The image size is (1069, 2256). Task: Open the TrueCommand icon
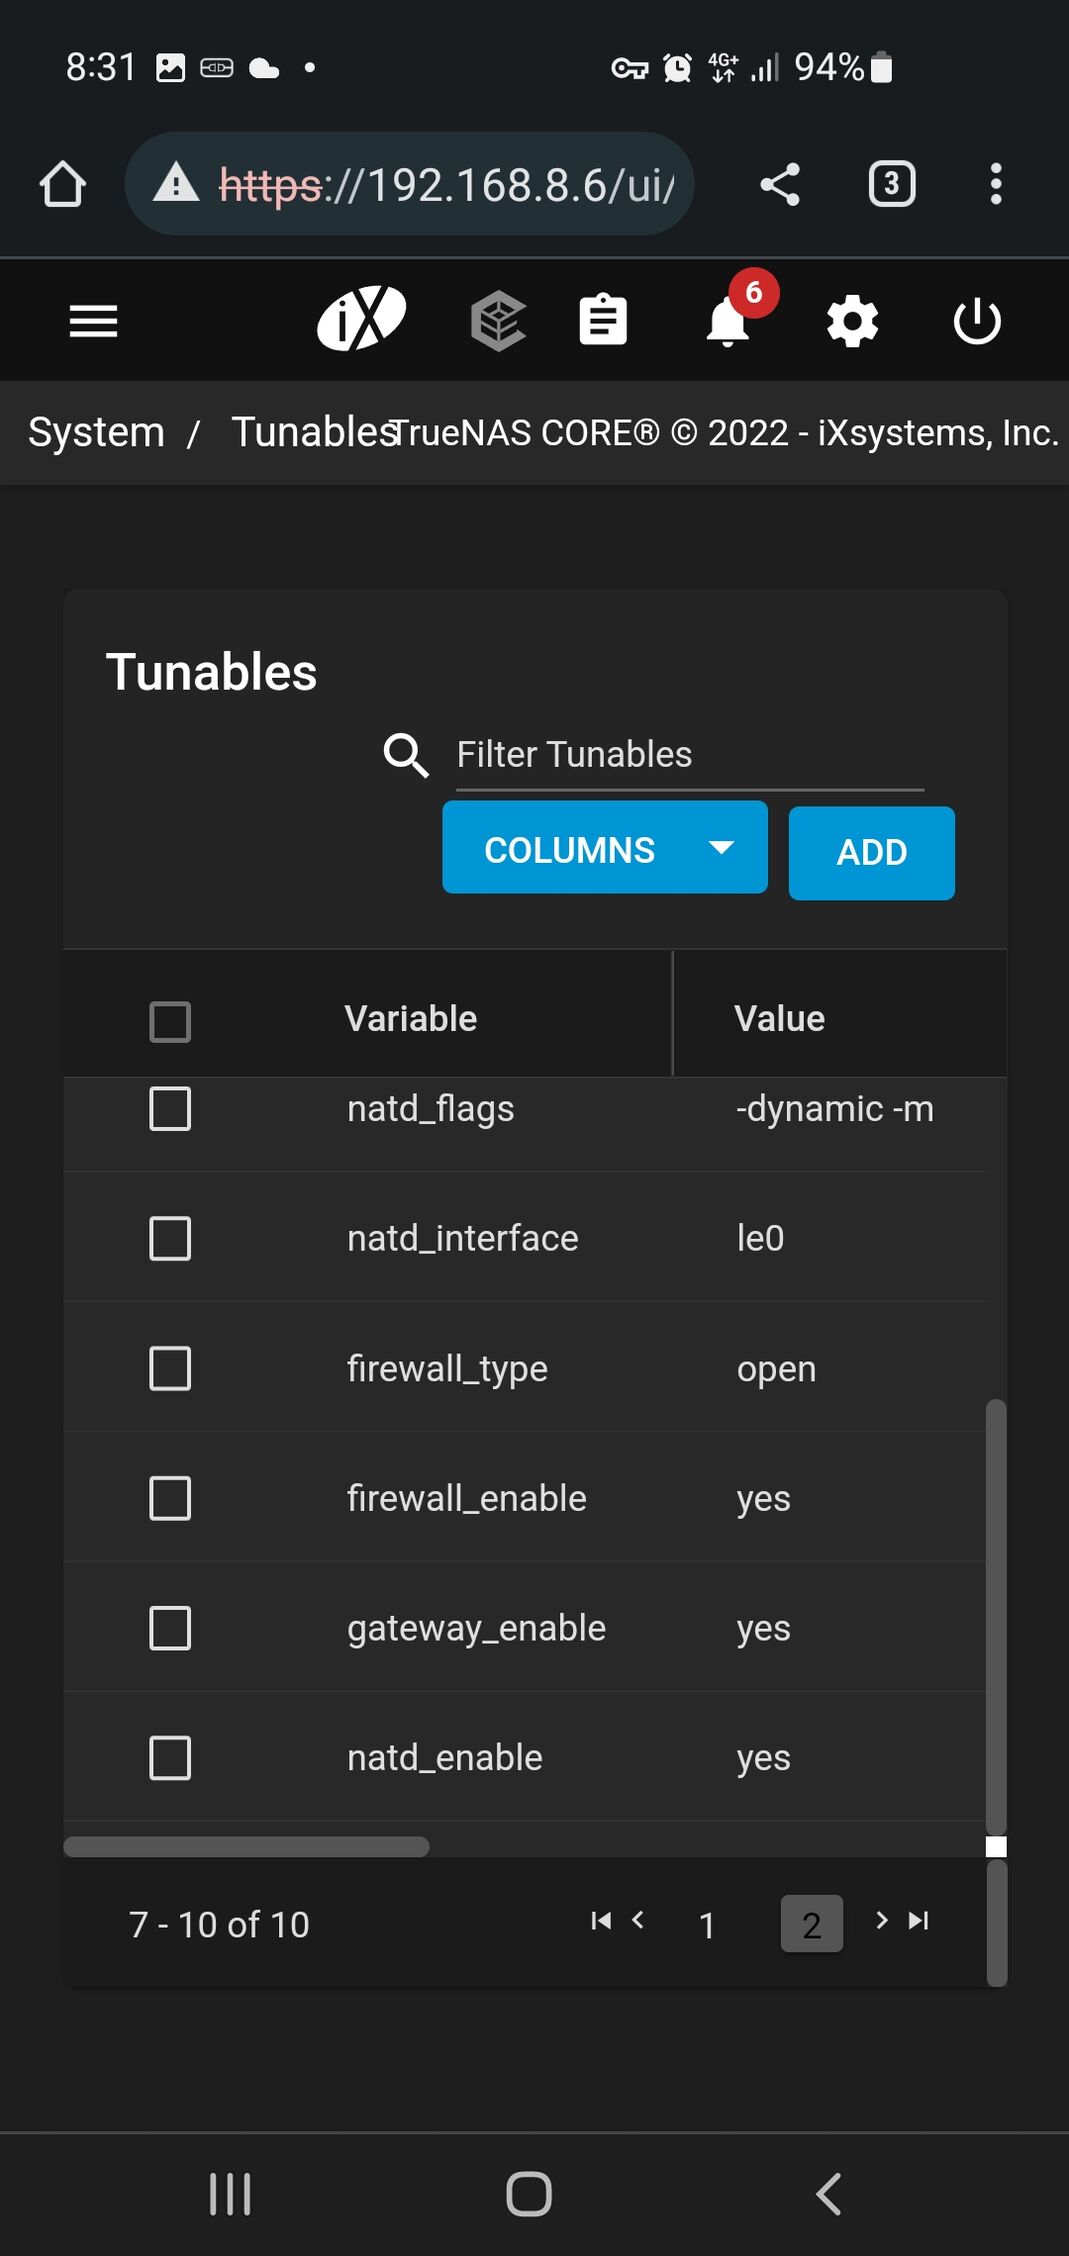pyautogui.click(x=498, y=321)
